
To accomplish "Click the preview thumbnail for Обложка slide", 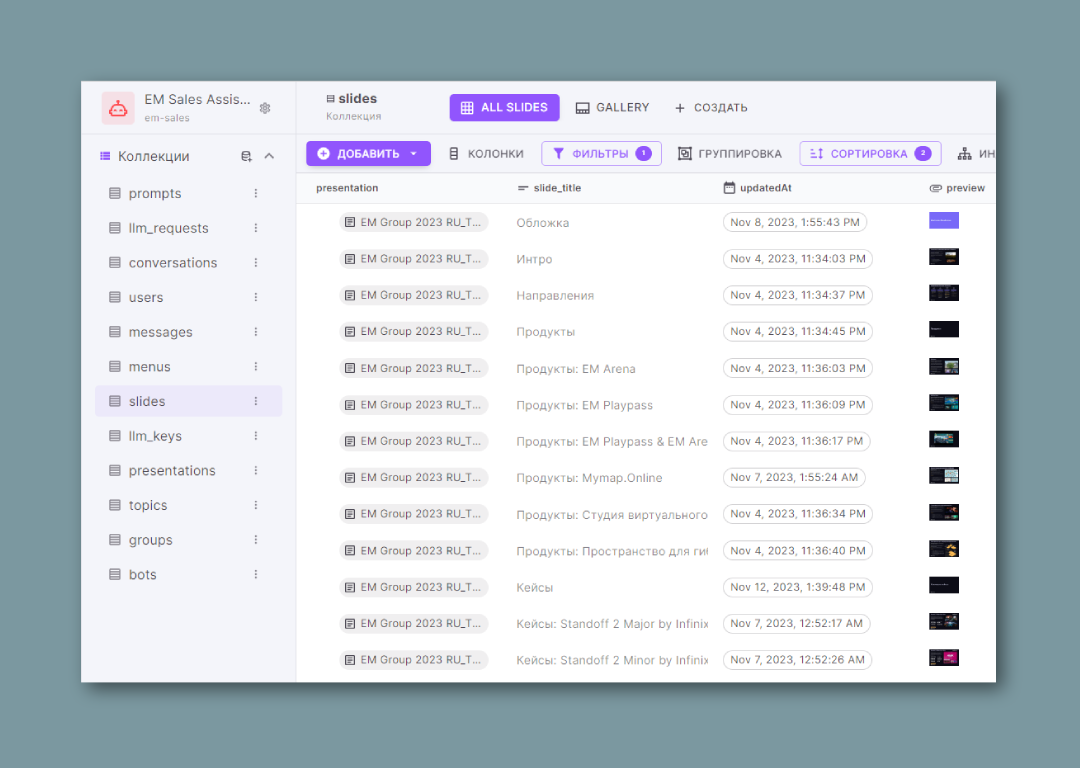I will [943, 221].
